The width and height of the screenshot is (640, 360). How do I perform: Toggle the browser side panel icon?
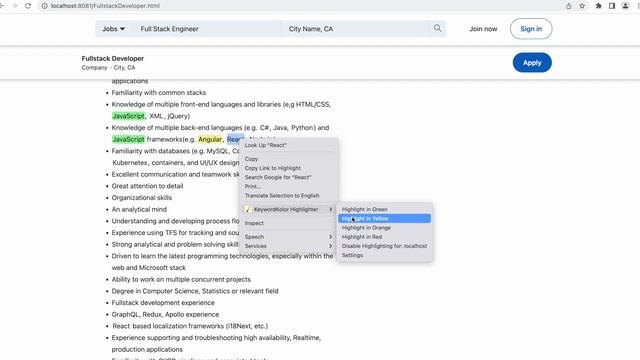point(612,6)
